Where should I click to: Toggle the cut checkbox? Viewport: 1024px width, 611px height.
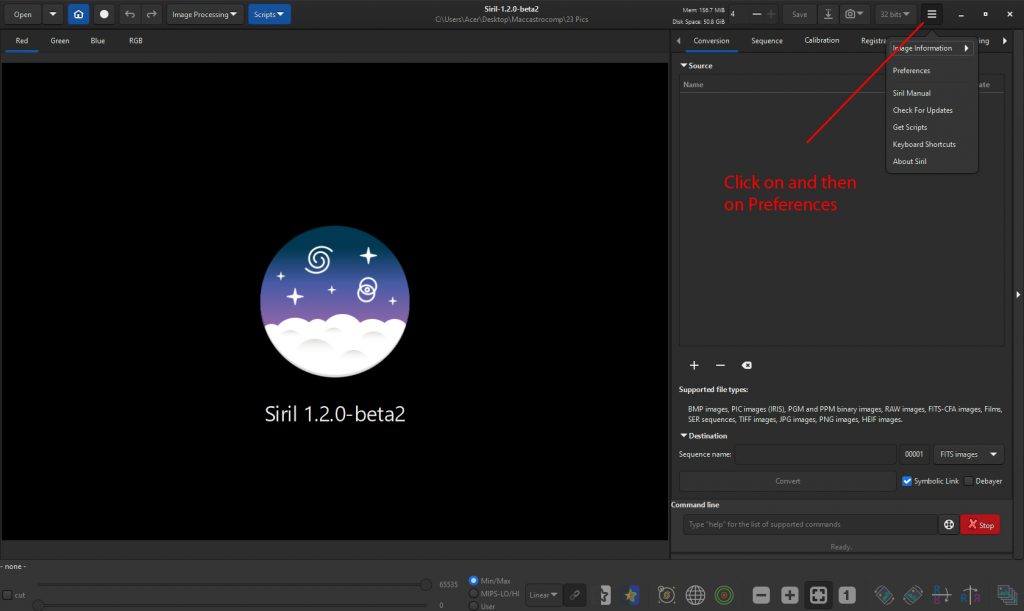(x=7, y=595)
